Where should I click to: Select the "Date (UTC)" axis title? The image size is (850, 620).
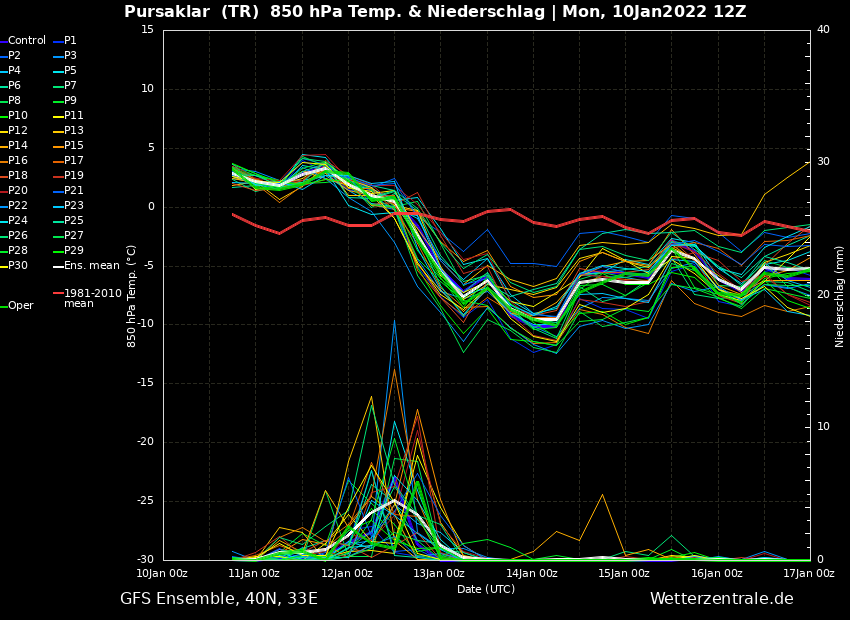tap(486, 589)
